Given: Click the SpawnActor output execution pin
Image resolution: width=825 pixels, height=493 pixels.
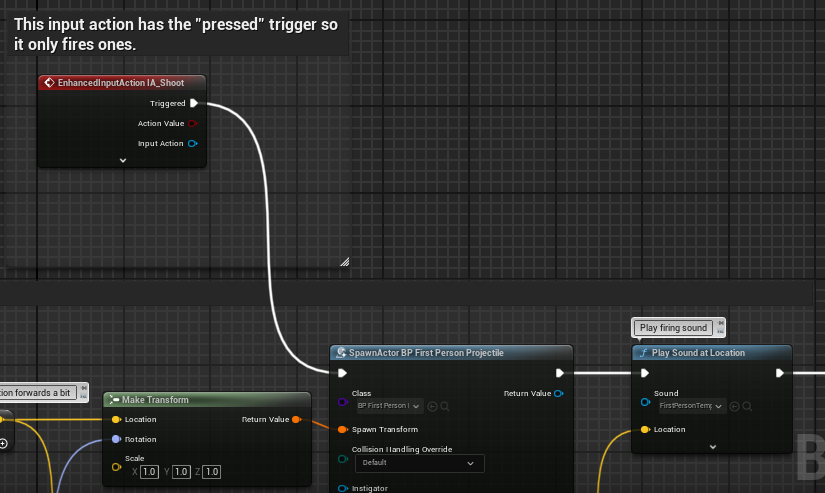Looking at the screenshot, I should pos(560,373).
